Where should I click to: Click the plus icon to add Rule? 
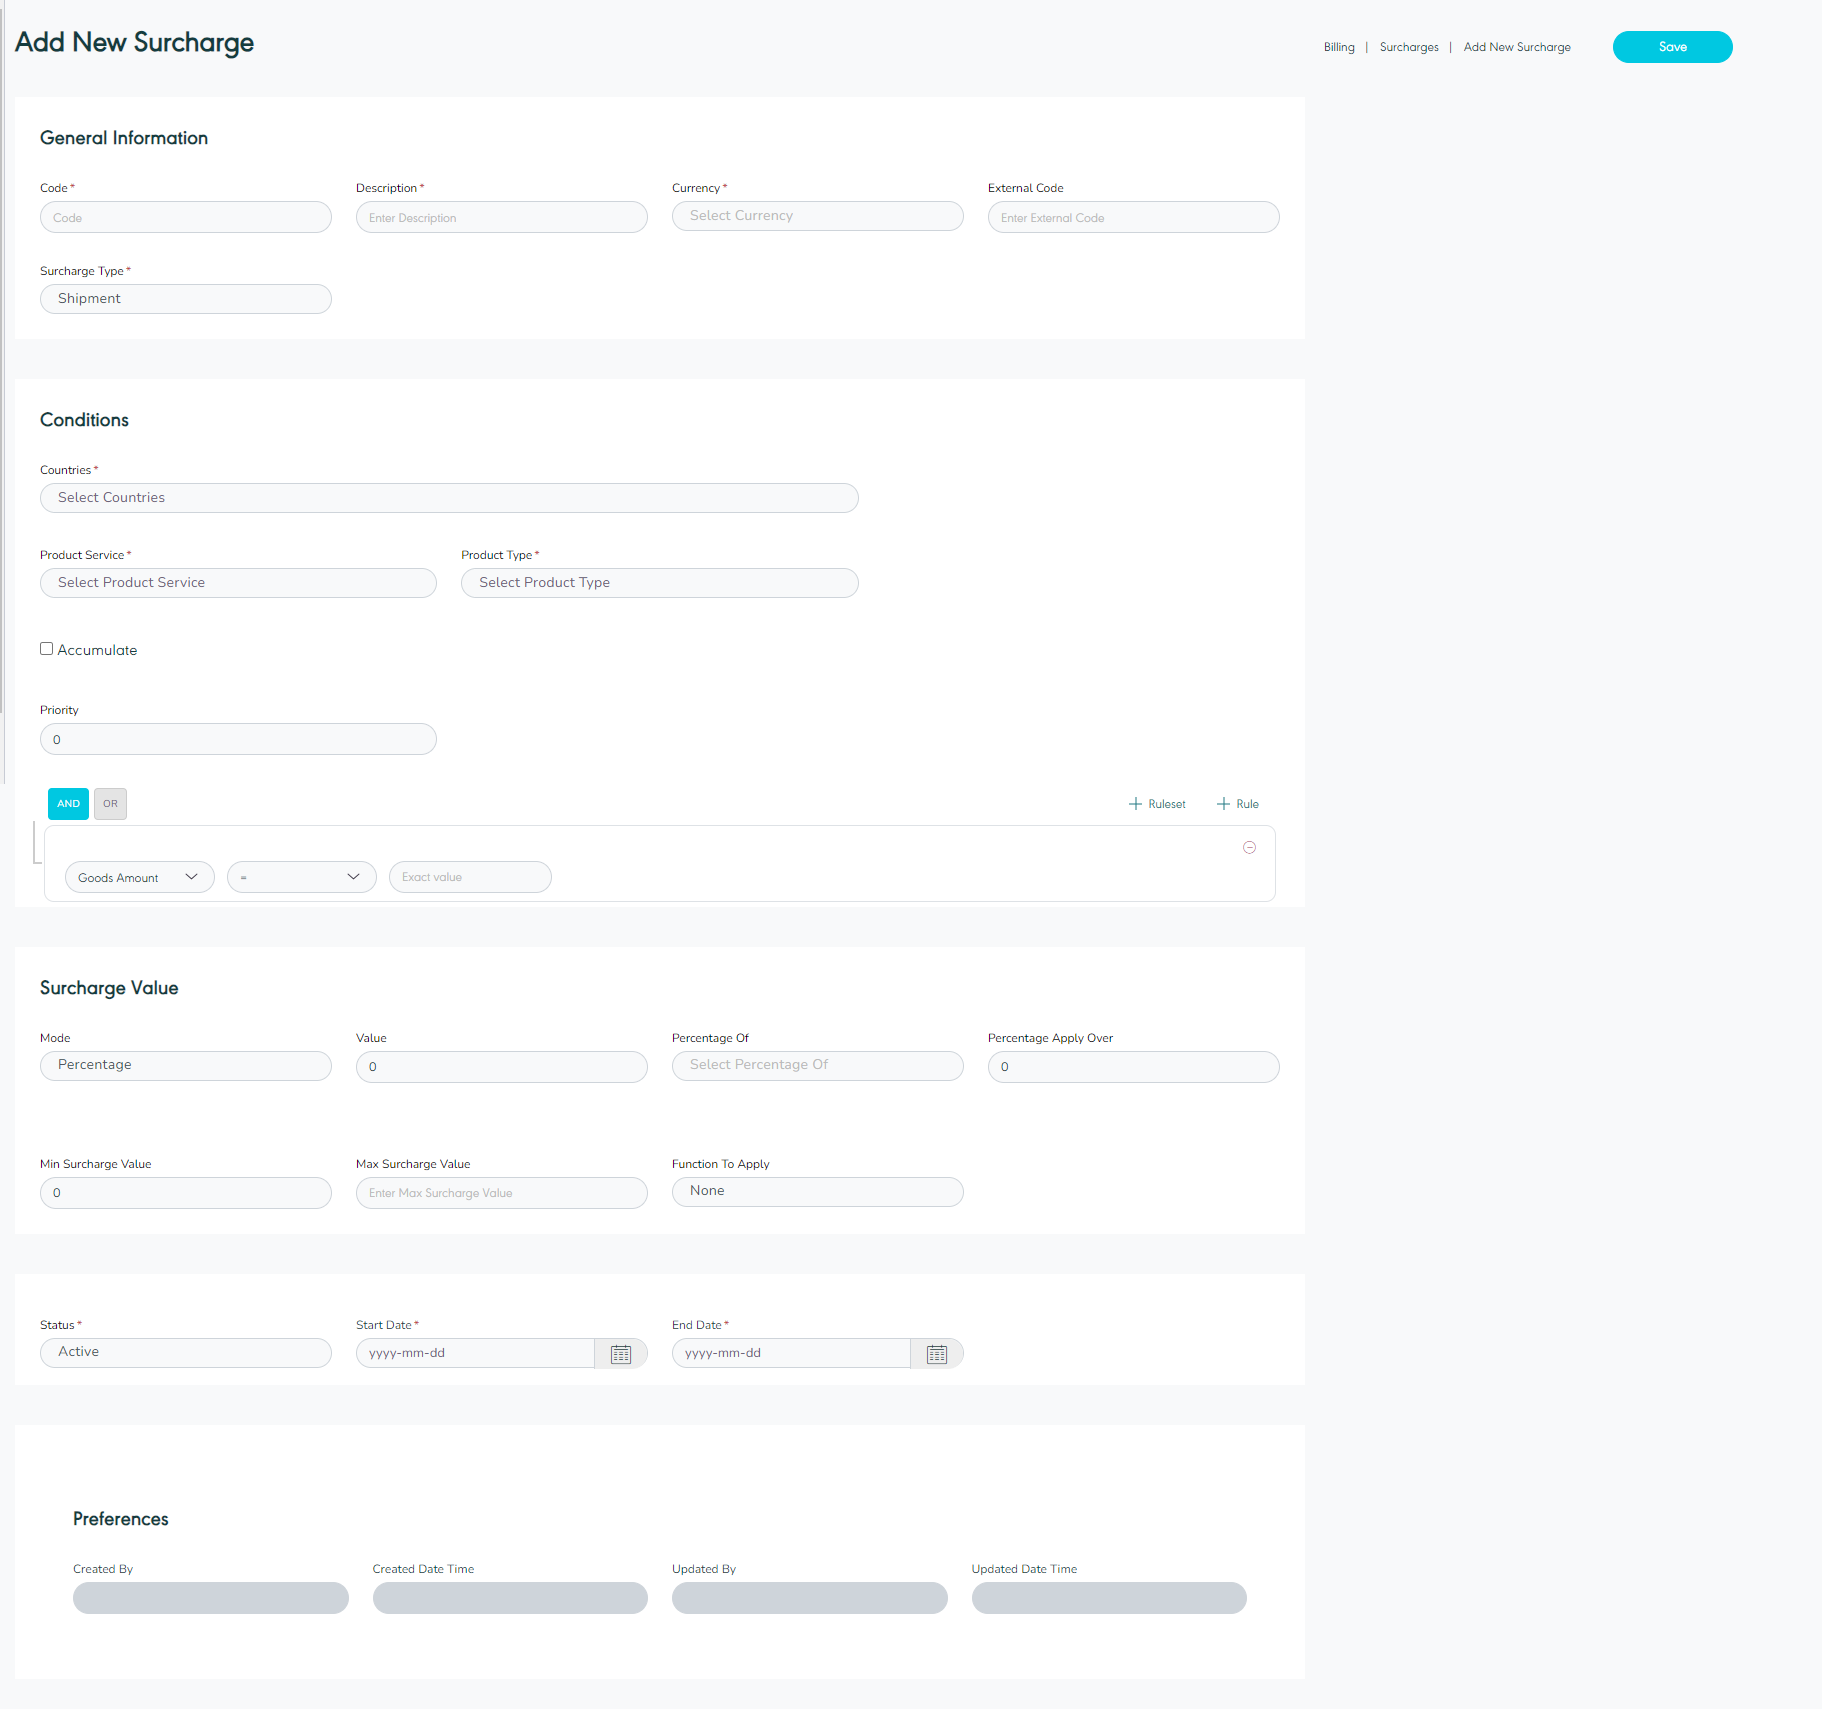(x=1223, y=804)
